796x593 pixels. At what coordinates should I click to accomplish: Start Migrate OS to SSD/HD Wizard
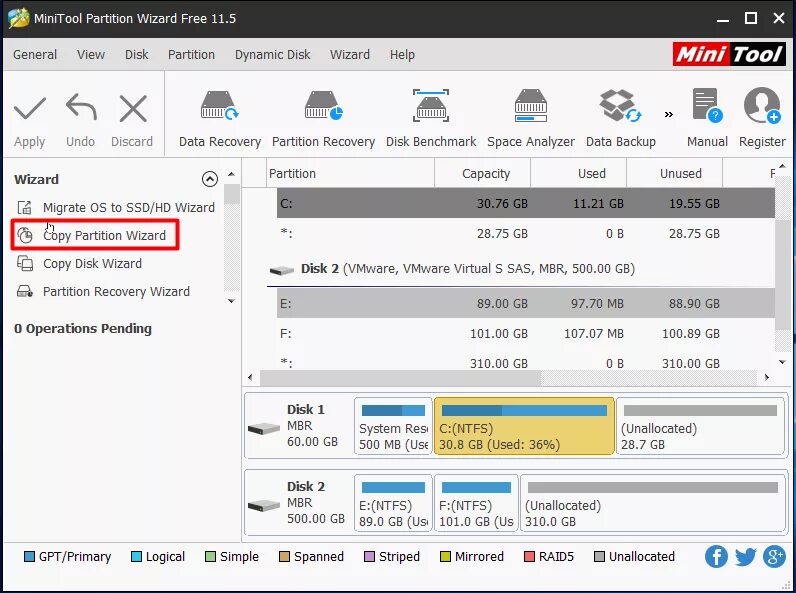(116, 208)
